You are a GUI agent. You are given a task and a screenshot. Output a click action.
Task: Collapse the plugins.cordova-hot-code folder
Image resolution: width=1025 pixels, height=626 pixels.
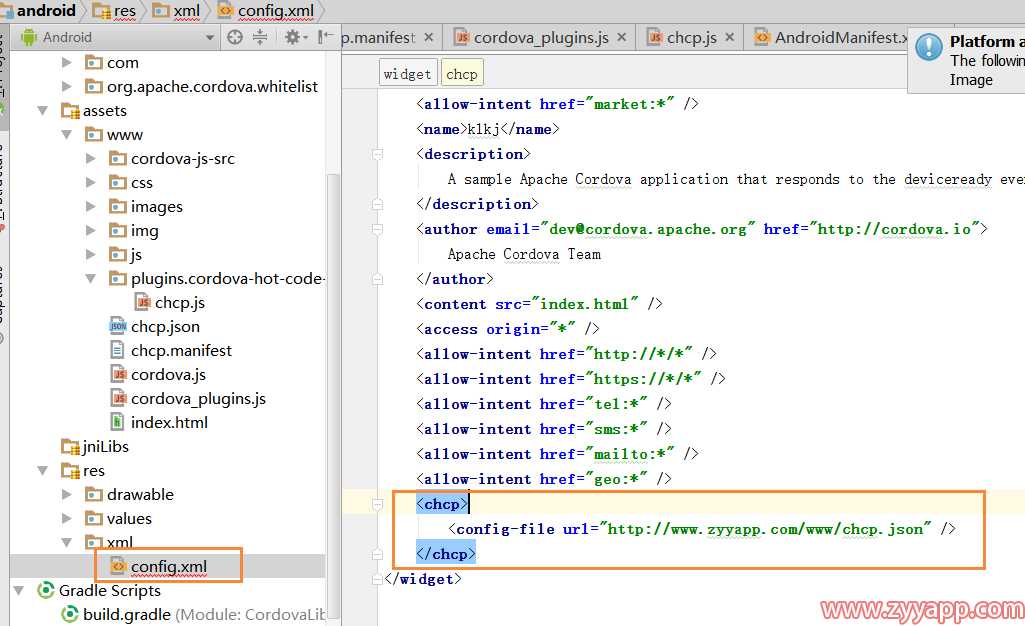click(91, 278)
